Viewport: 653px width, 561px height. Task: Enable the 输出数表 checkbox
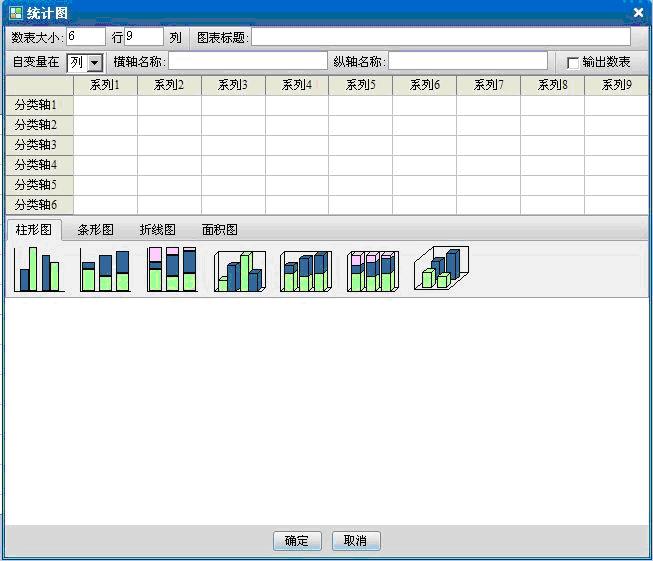tap(573, 63)
